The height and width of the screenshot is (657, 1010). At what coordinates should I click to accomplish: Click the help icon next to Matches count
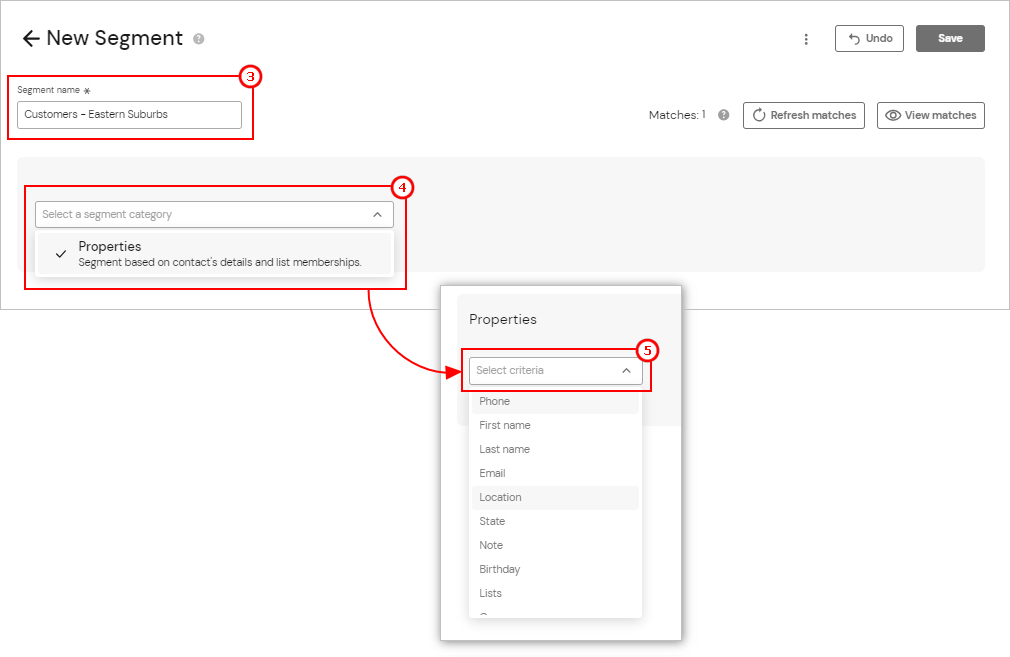[x=722, y=115]
